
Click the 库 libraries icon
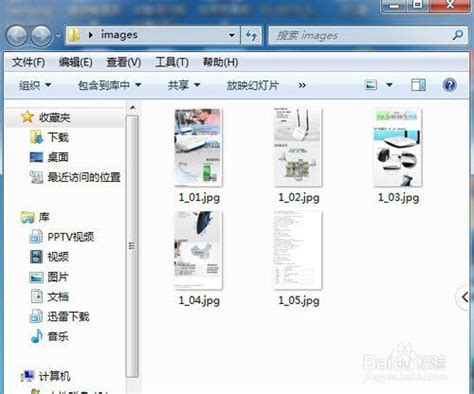pos(27,217)
